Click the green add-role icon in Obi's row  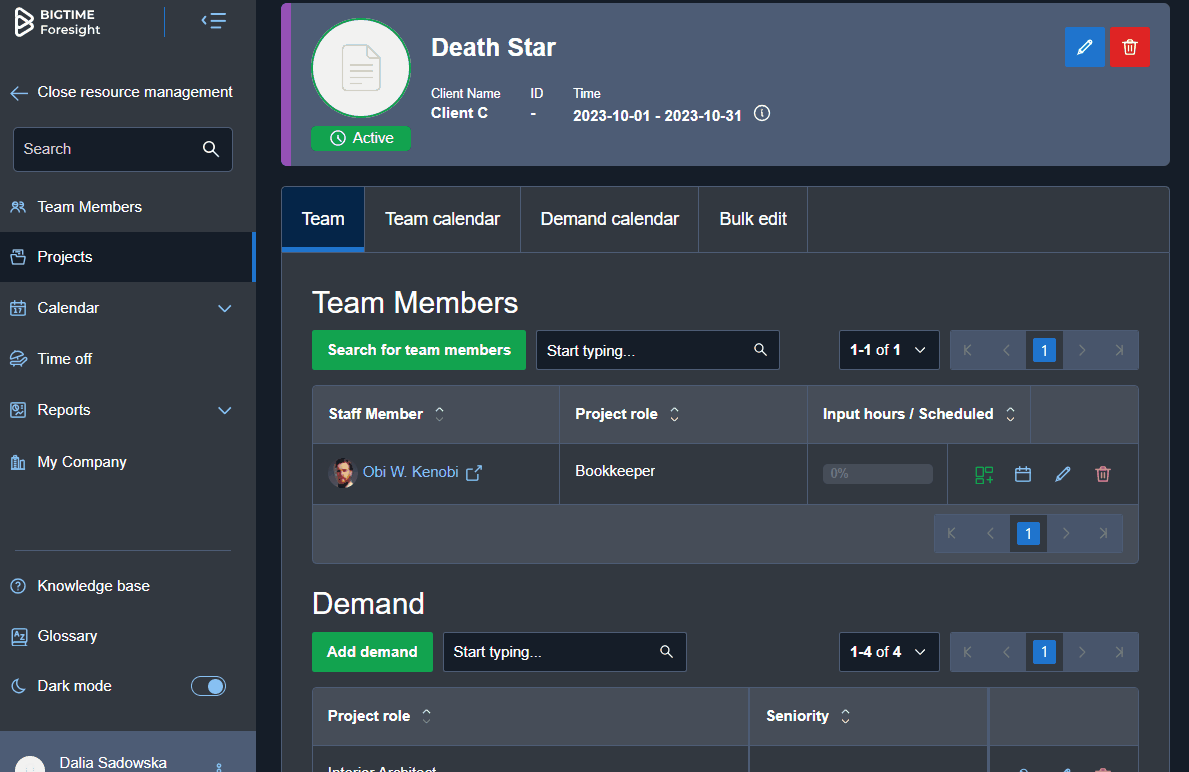click(983, 474)
